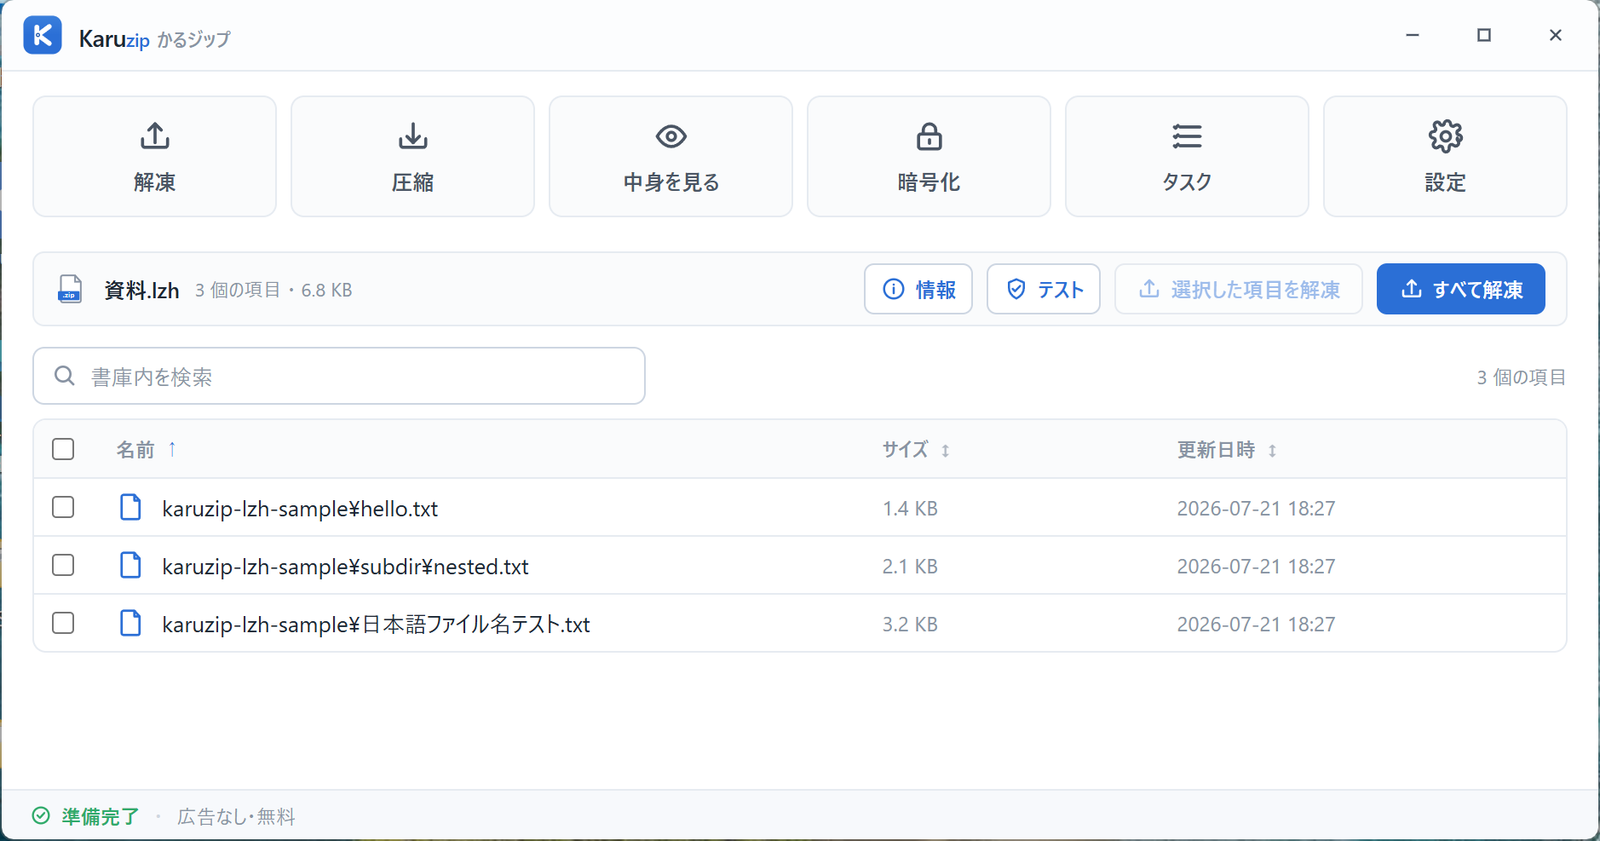This screenshot has height=841, width=1600.
Task: Click the 資料.lzh archive file icon
Action: (x=70, y=289)
